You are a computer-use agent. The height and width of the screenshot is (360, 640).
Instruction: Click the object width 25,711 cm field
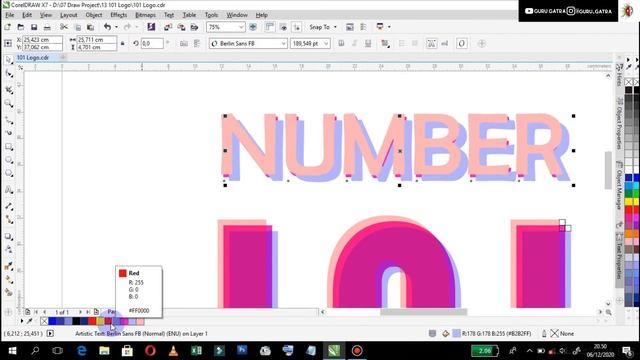pyautogui.click(x=96, y=40)
